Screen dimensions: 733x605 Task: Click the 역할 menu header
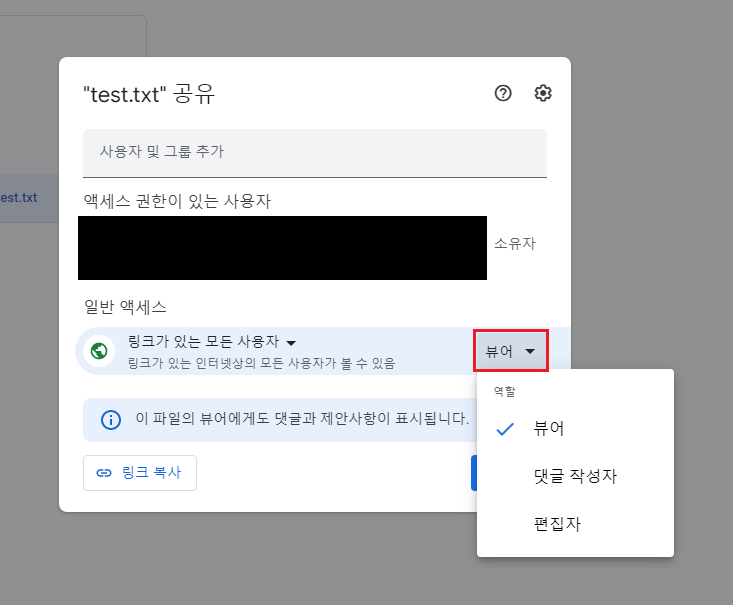point(505,391)
